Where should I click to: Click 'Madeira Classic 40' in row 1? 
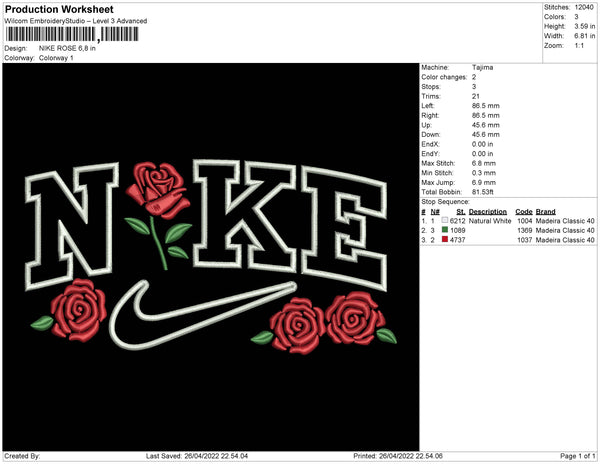click(x=565, y=221)
